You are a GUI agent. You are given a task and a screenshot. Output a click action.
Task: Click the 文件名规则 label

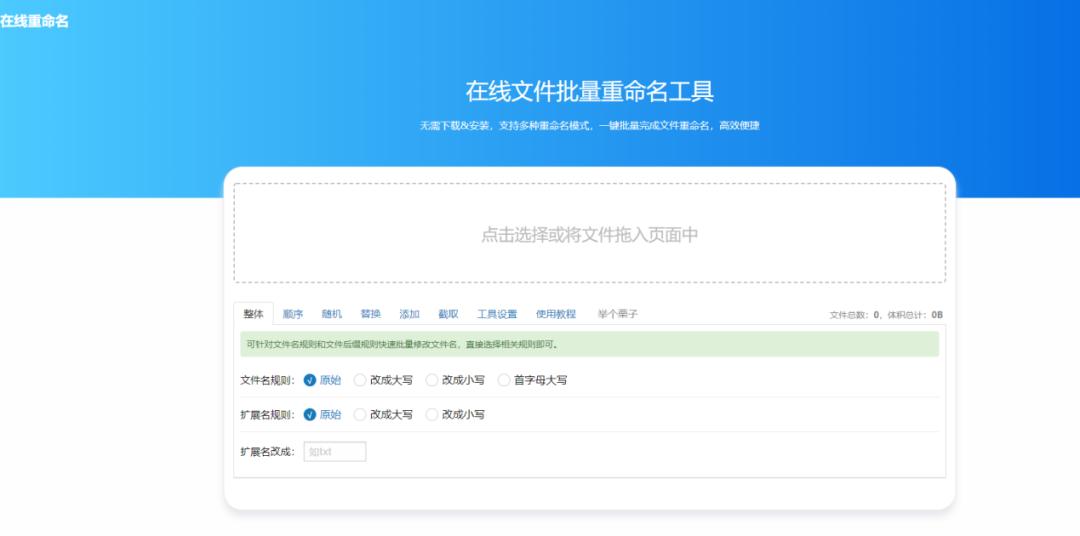pos(268,380)
